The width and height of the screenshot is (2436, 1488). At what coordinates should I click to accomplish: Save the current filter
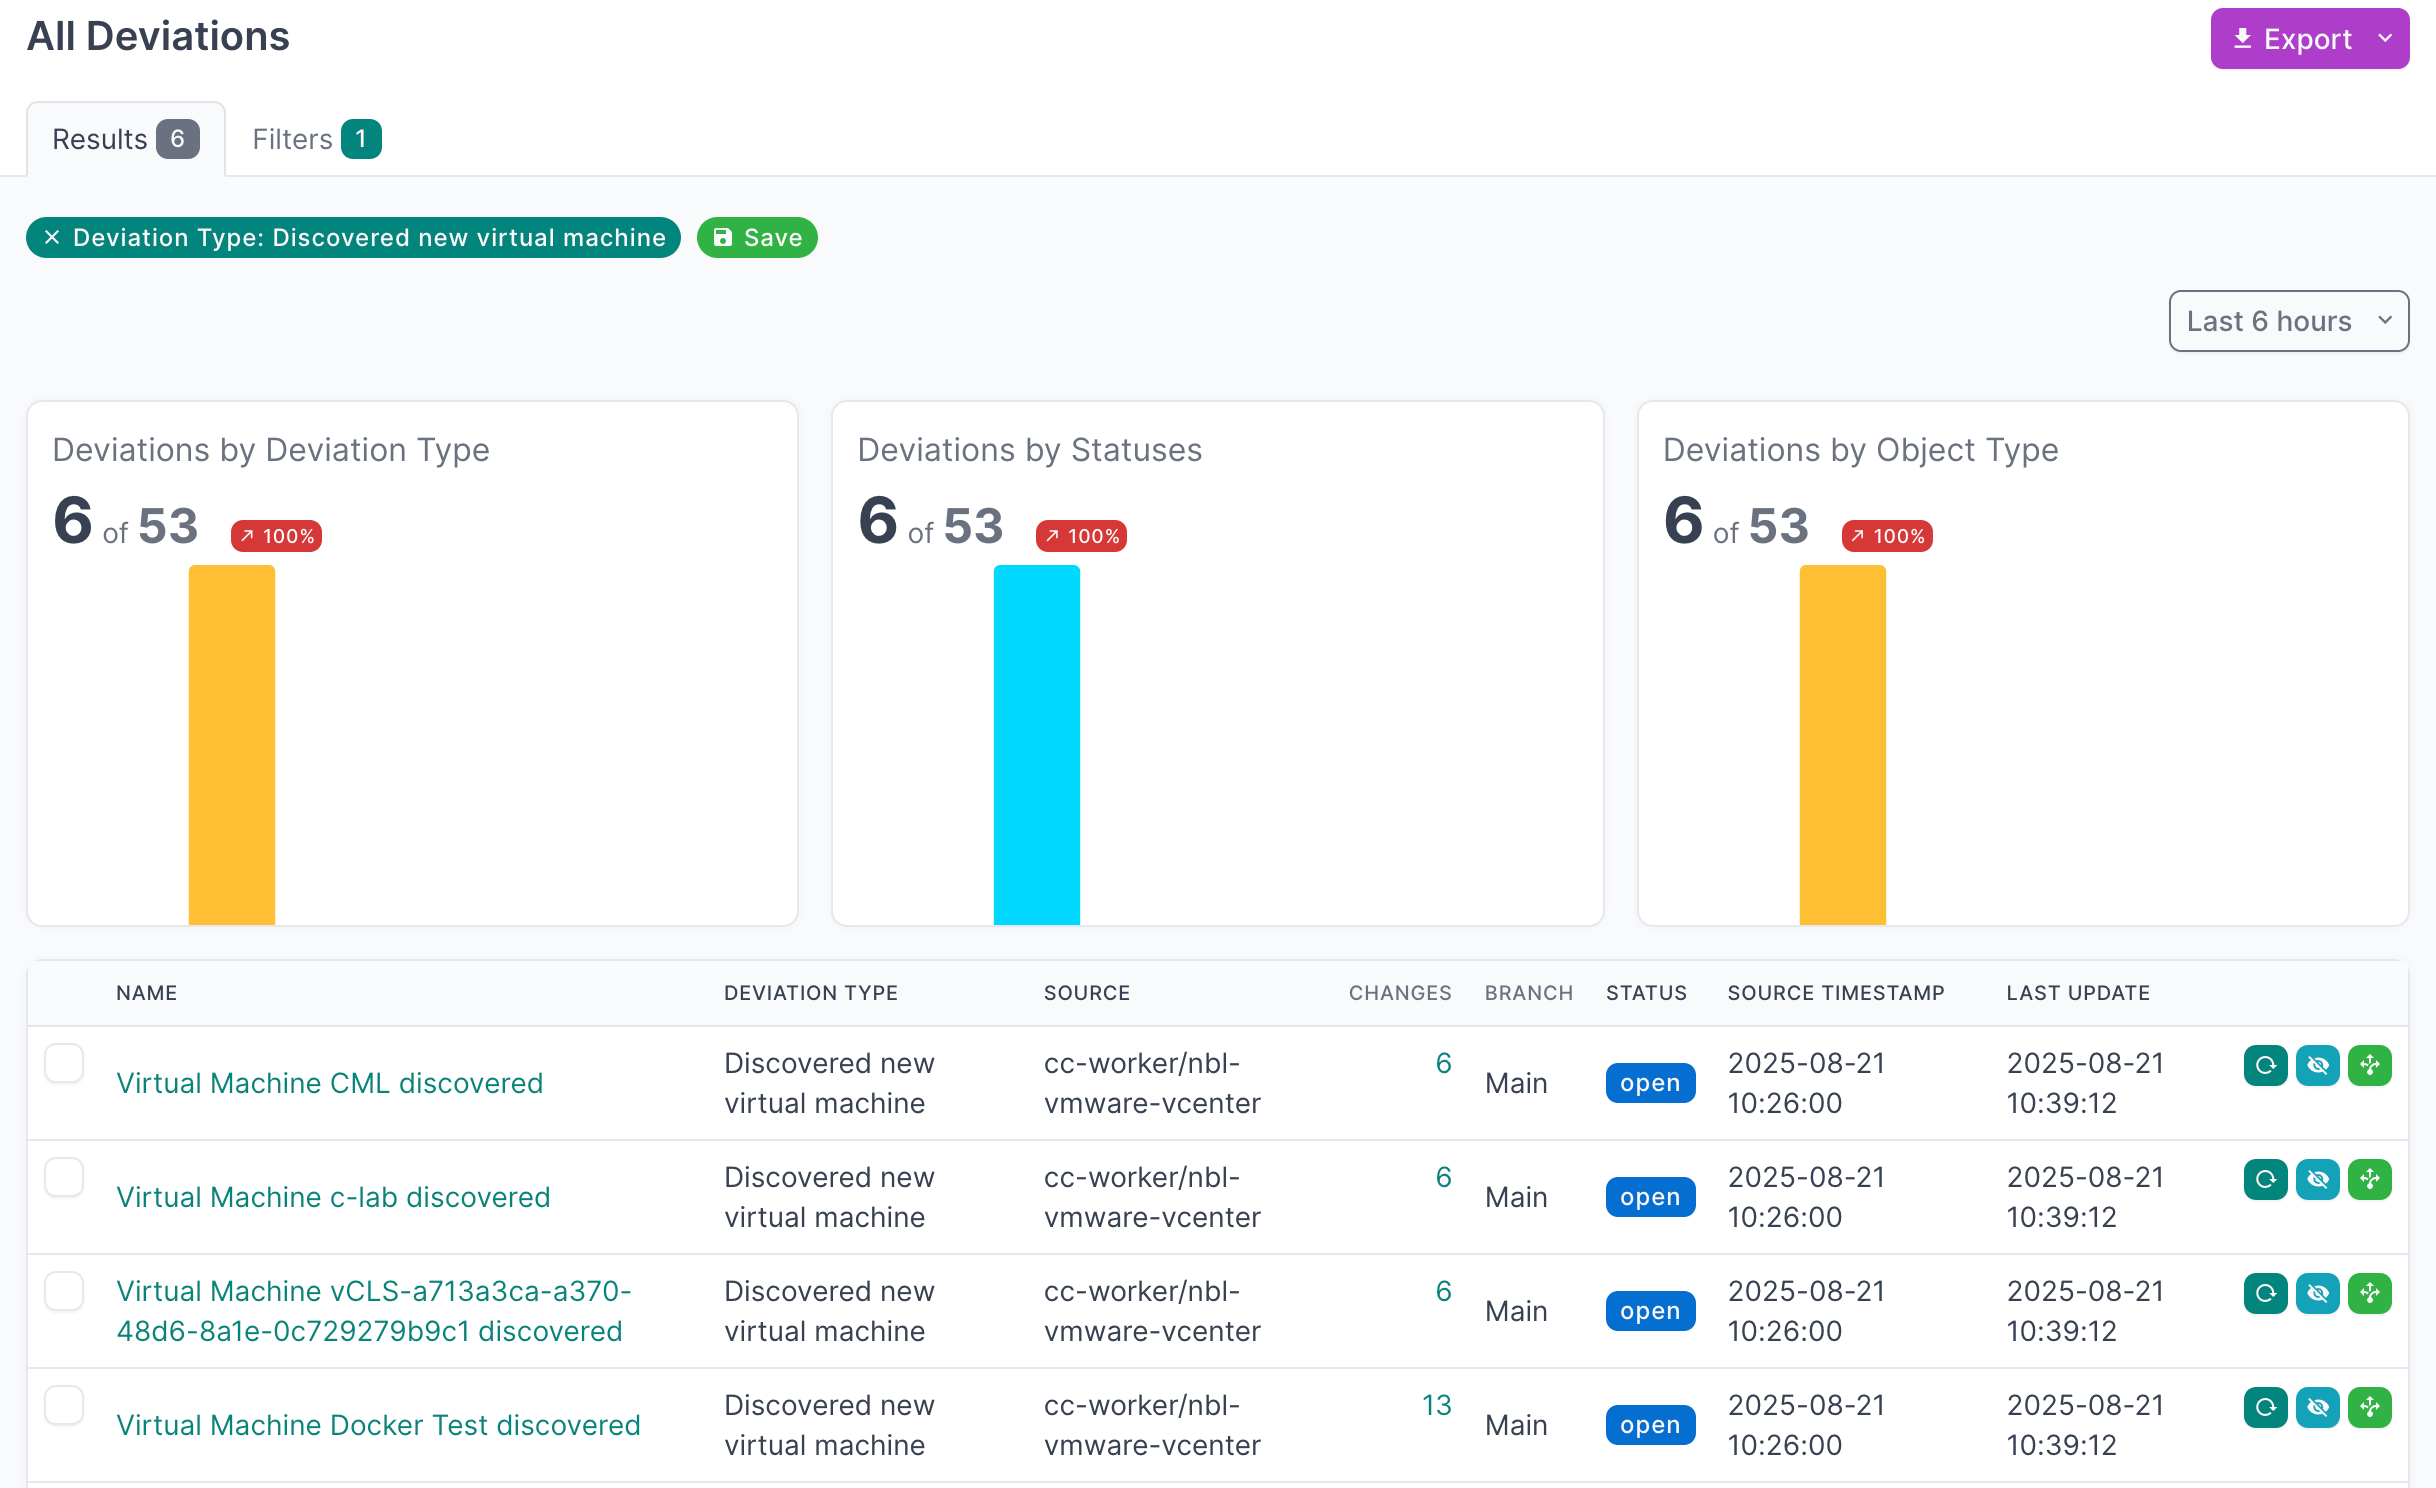[x=757, y=237]
